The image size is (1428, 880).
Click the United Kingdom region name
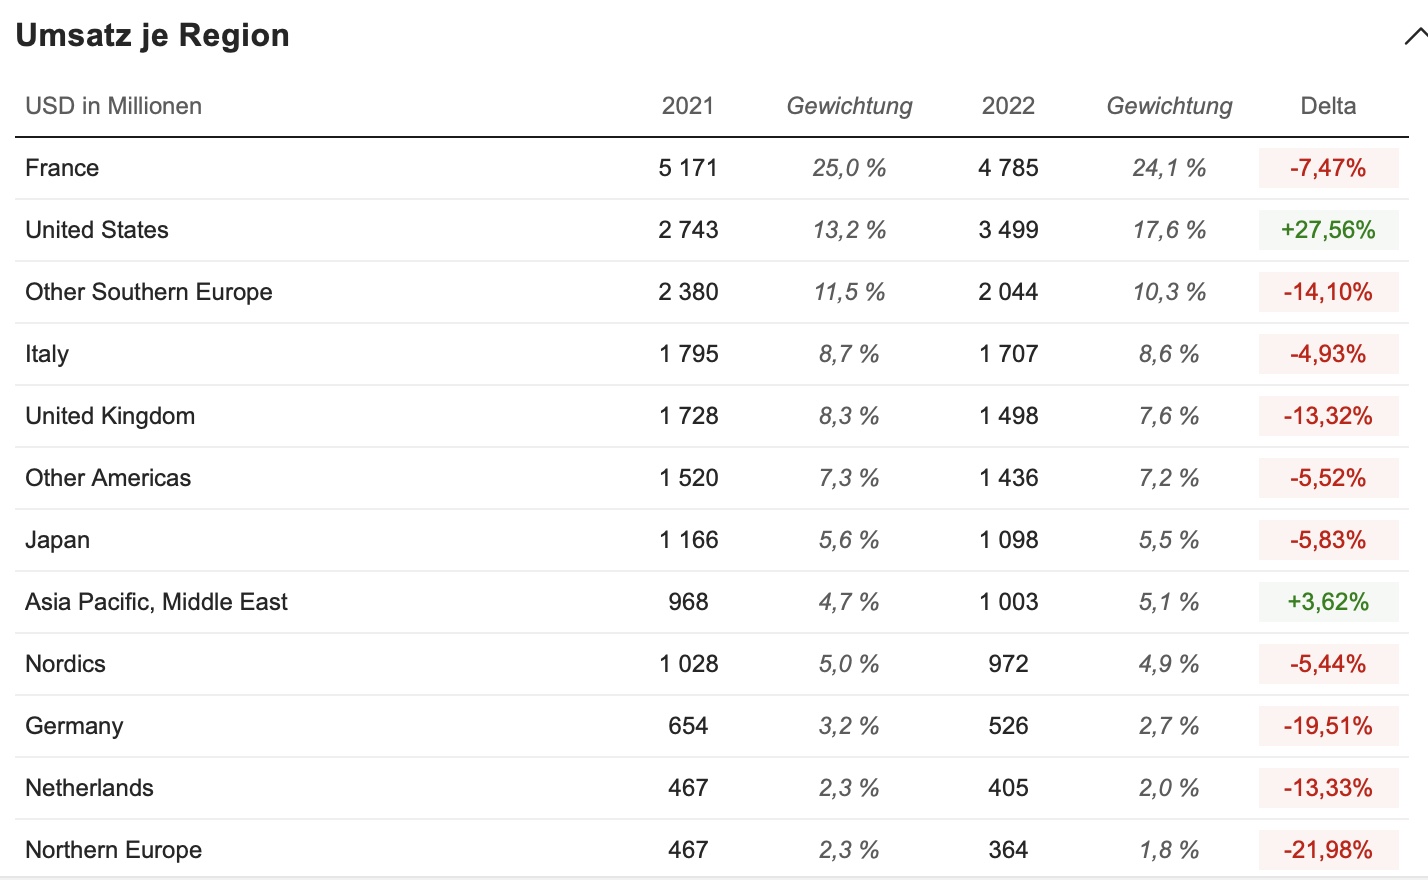click(x=110, y=416)
